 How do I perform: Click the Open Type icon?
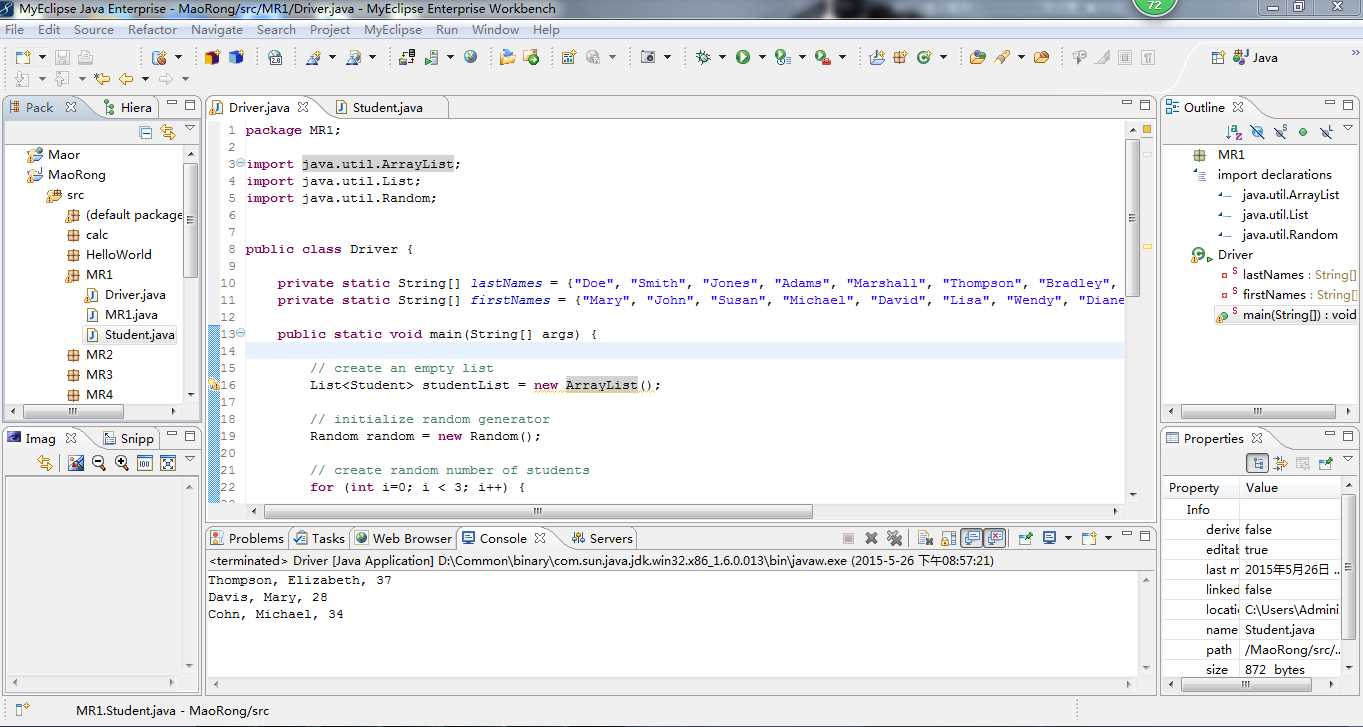click(978, 57)
